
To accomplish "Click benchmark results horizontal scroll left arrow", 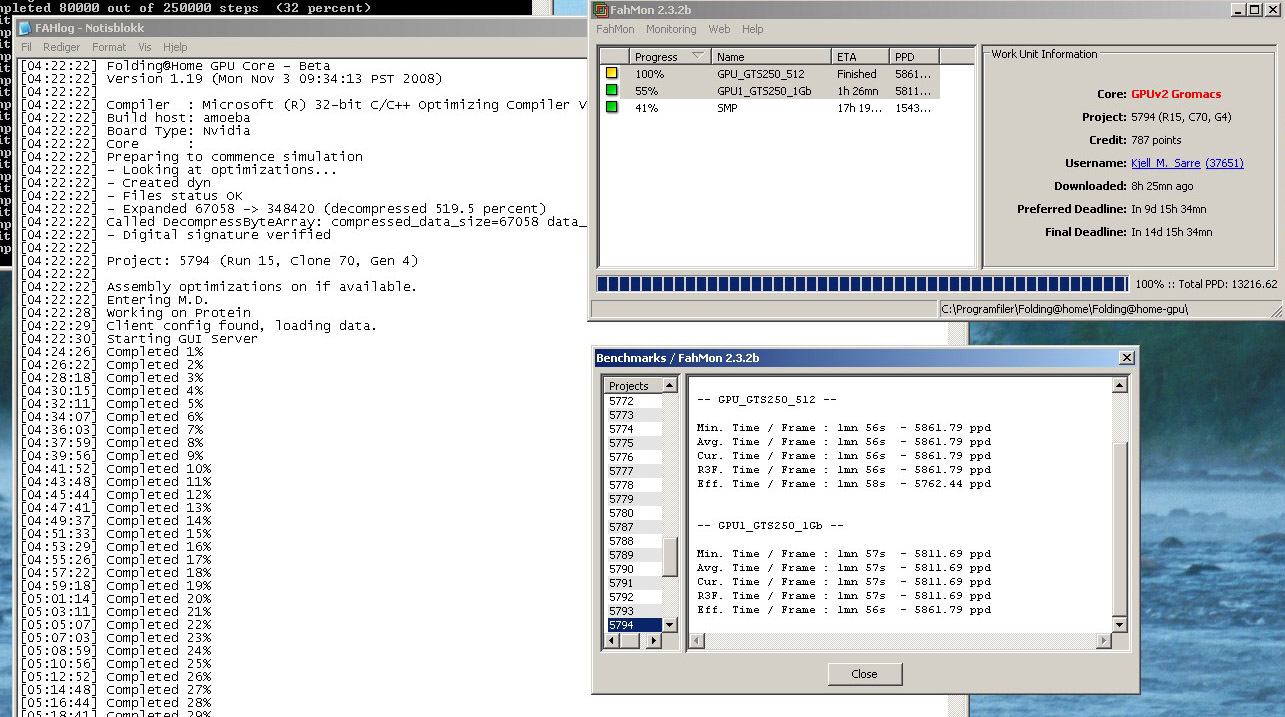I will 696,640.
